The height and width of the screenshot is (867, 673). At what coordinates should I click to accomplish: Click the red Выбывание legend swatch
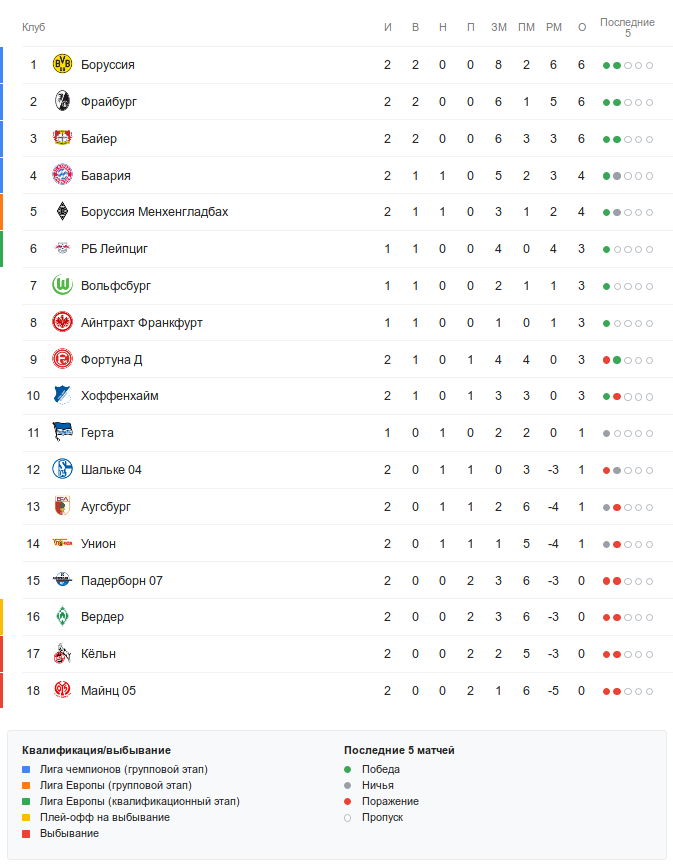[x=27, y=834]
